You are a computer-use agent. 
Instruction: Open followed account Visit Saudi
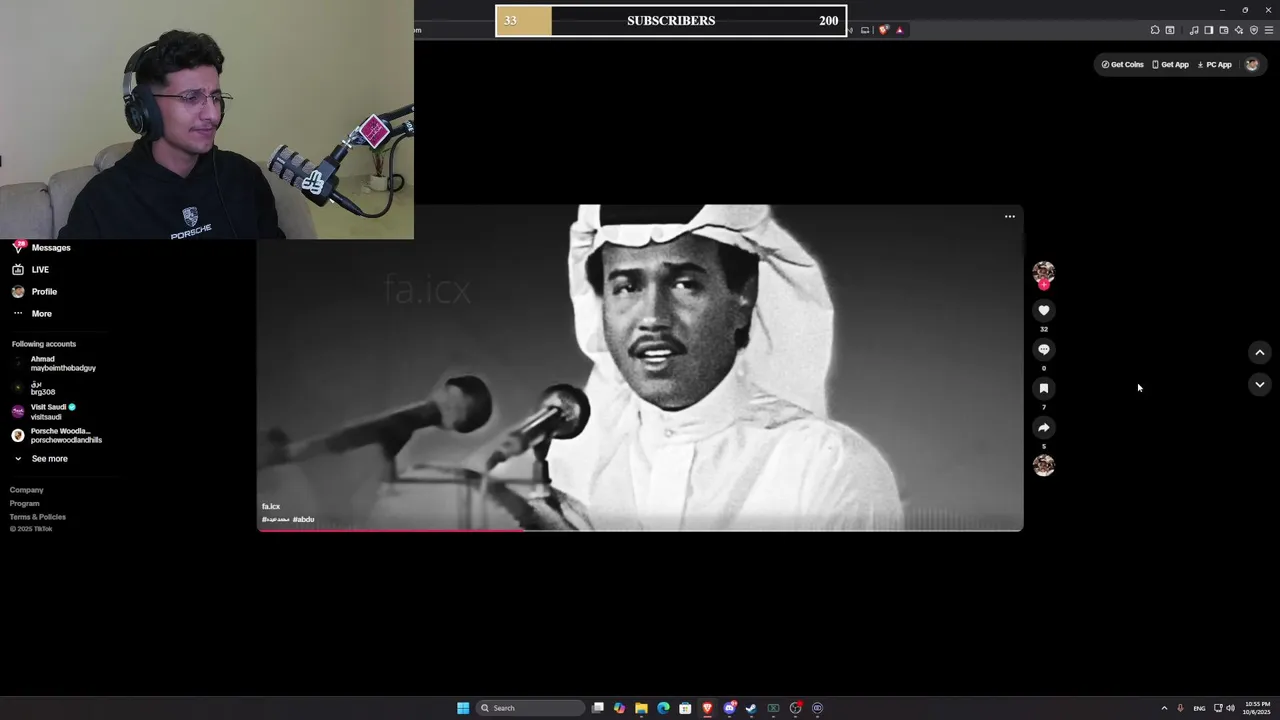pos(44,412)
